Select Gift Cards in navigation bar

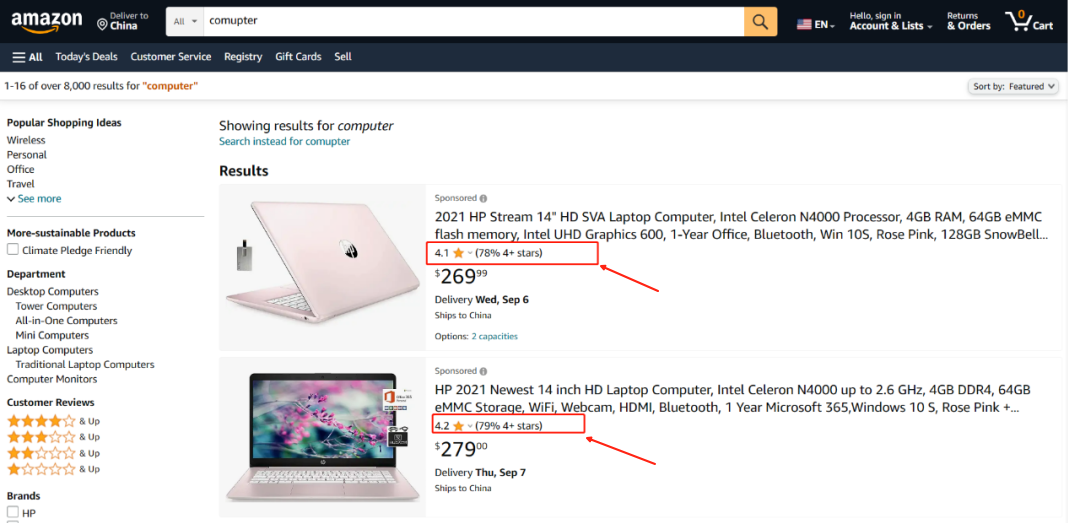click(x=298, y=57)
